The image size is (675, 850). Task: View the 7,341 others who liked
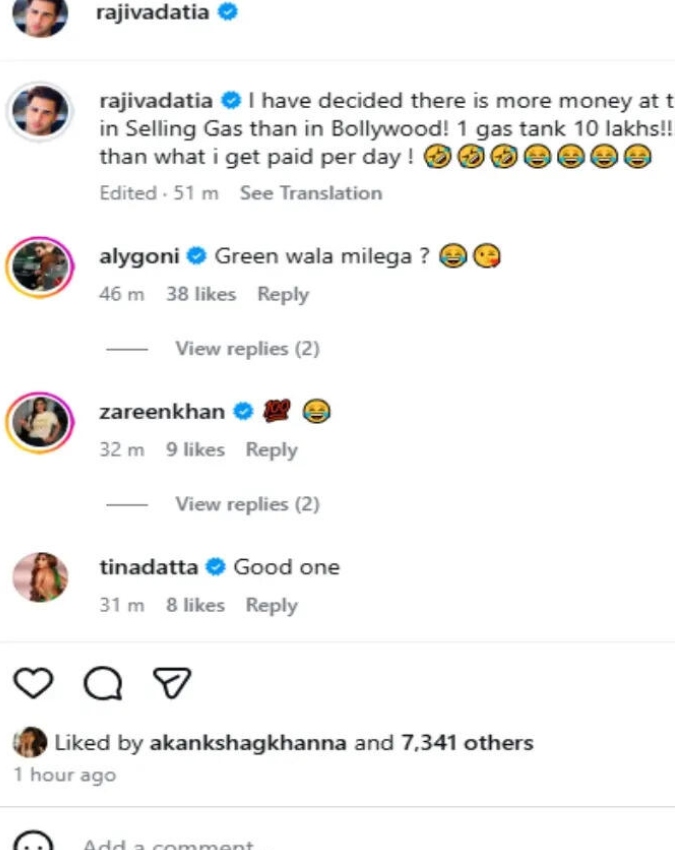(x=466, y=743)
